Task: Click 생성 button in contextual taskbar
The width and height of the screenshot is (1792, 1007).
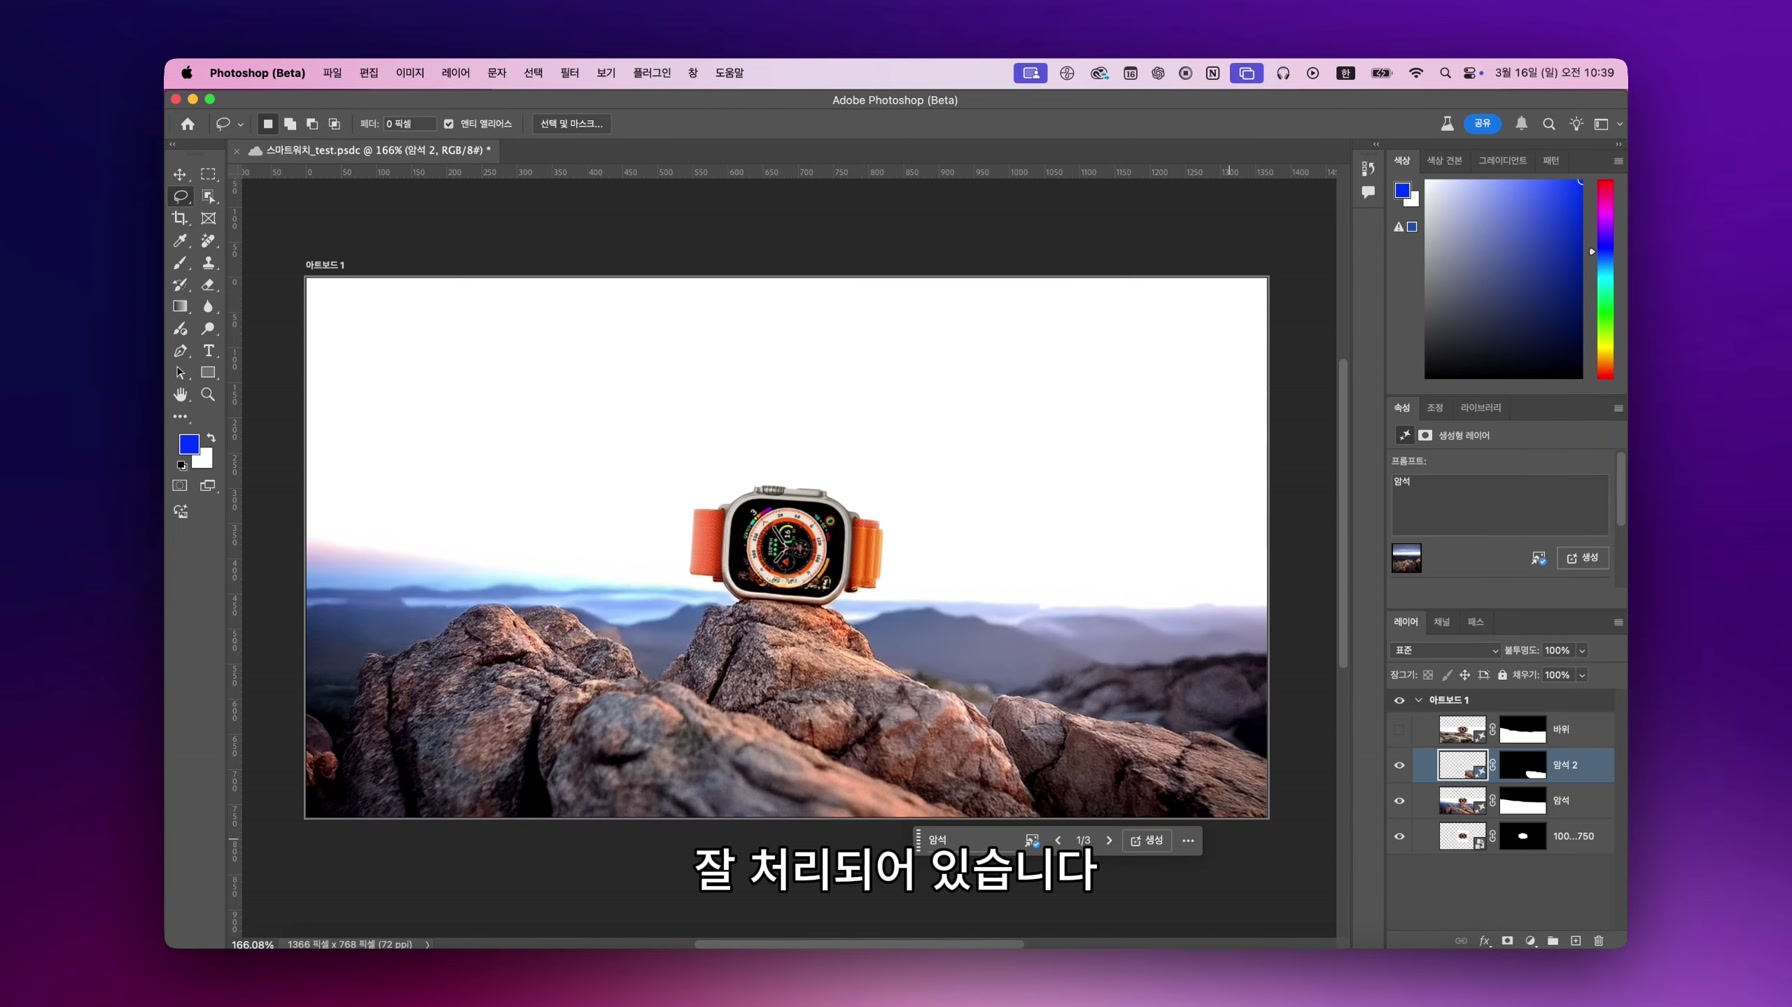Action: (1147, 841)
